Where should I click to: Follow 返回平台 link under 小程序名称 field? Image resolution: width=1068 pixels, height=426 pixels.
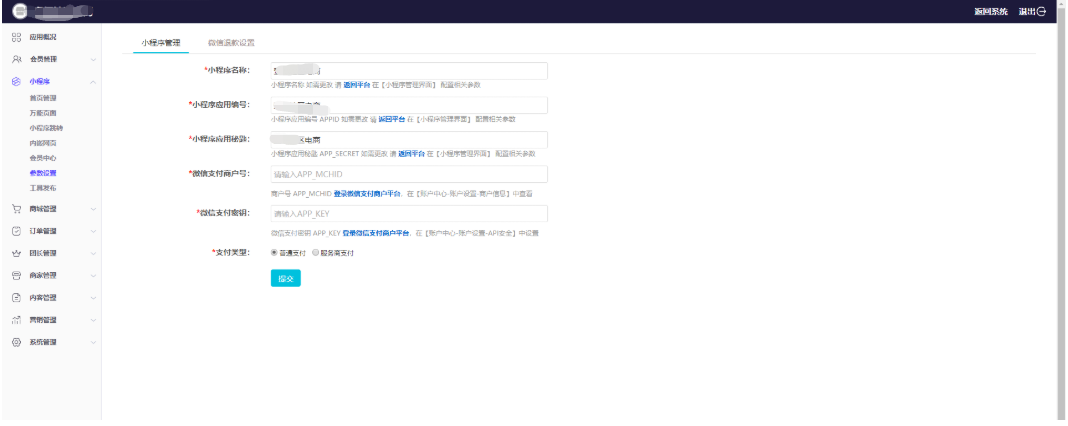coord(357,85)
